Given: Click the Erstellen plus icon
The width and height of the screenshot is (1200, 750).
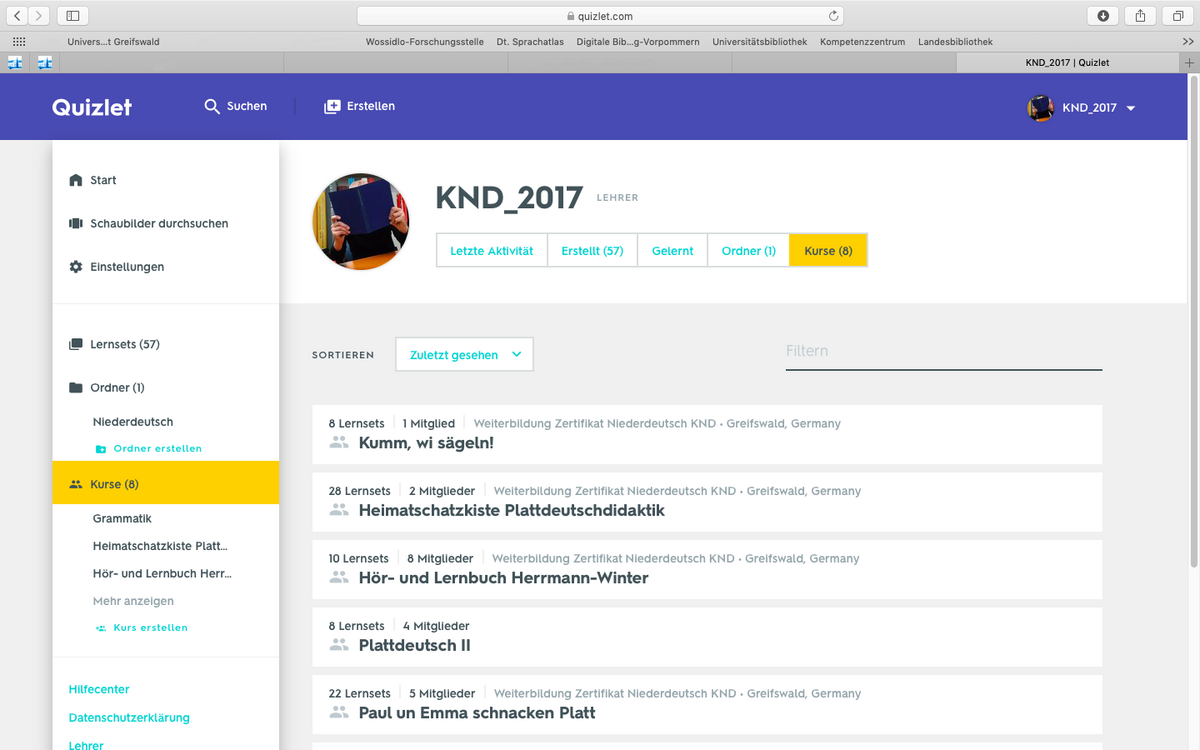Looking at the screenshot, I should tap(332, 106).
